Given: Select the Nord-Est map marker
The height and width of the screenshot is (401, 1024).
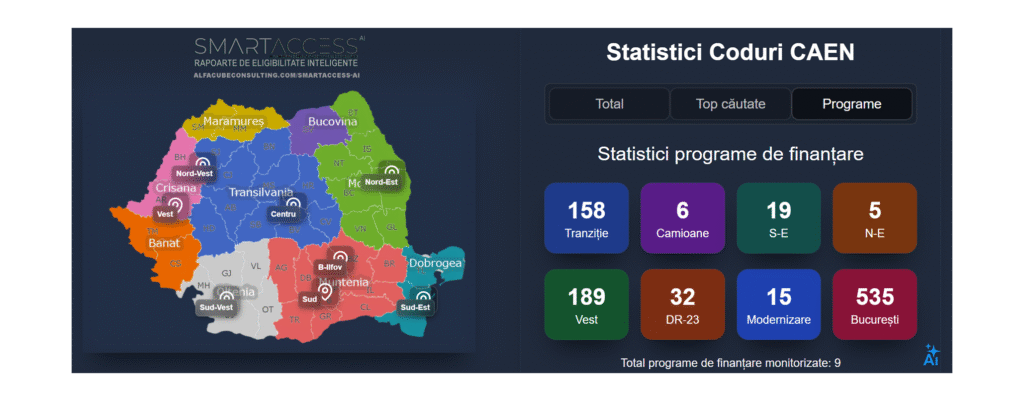Looking at the screenshot, I should click(x=389, y=171).
